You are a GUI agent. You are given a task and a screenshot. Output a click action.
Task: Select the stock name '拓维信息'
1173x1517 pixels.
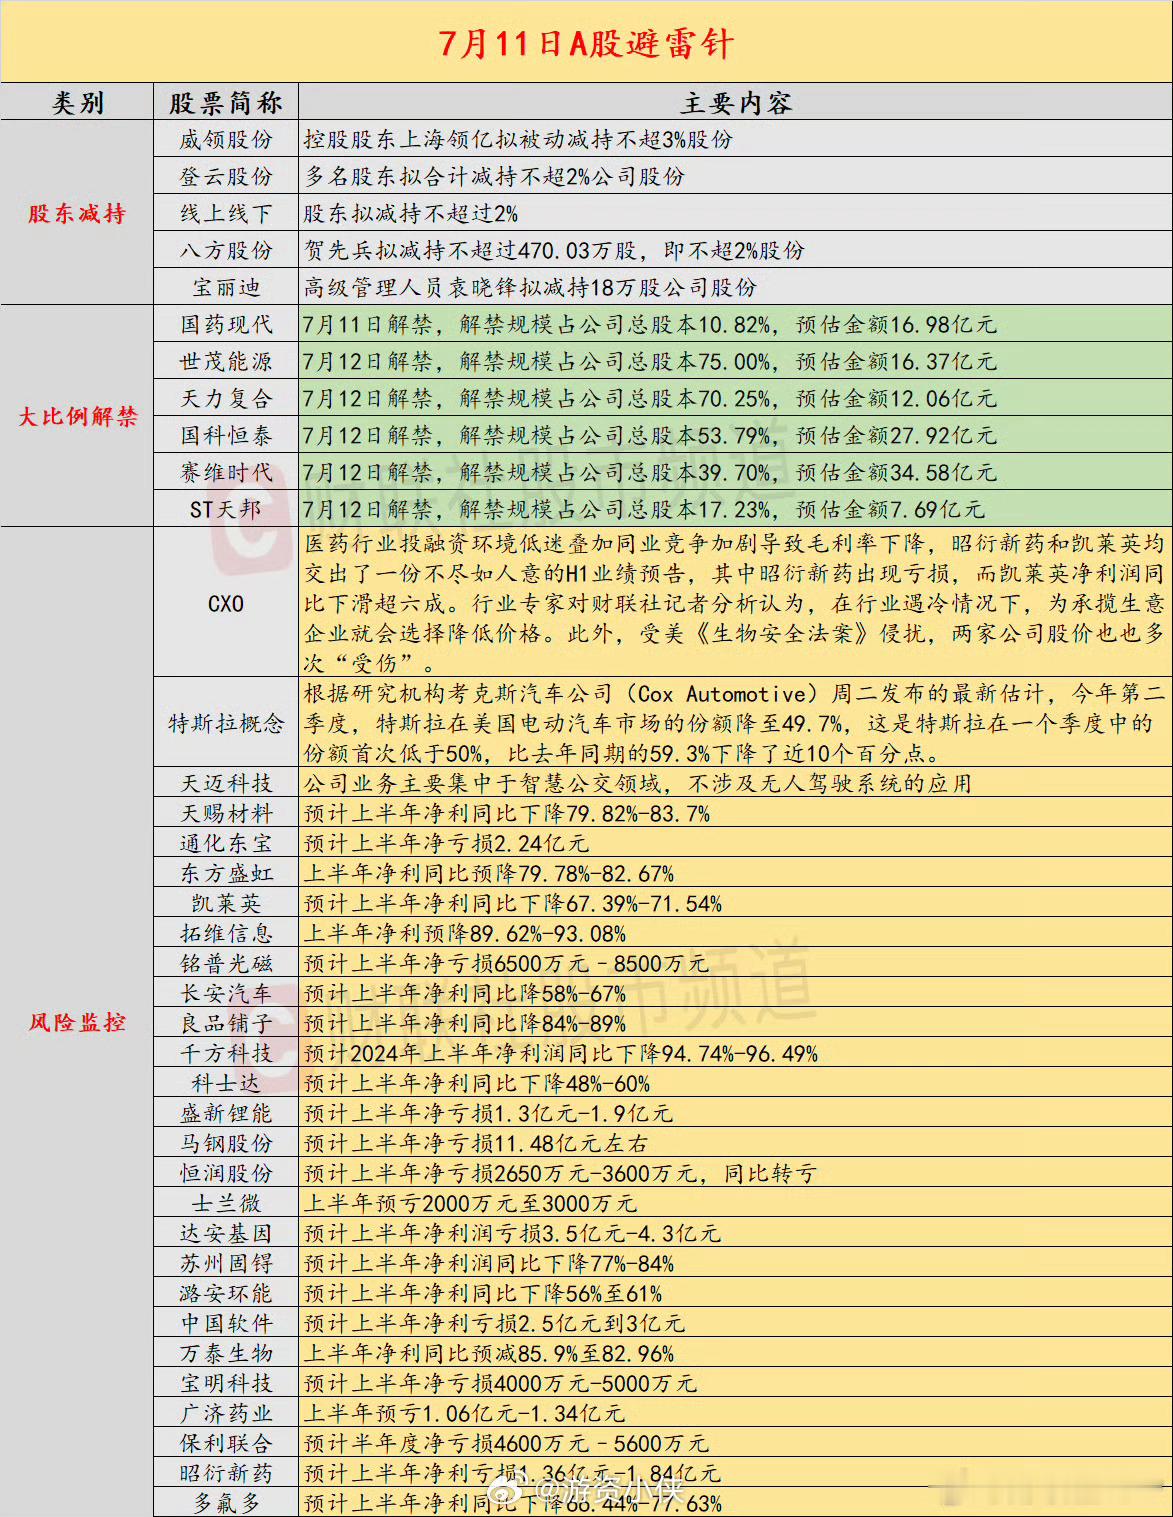tap(226, 933)
